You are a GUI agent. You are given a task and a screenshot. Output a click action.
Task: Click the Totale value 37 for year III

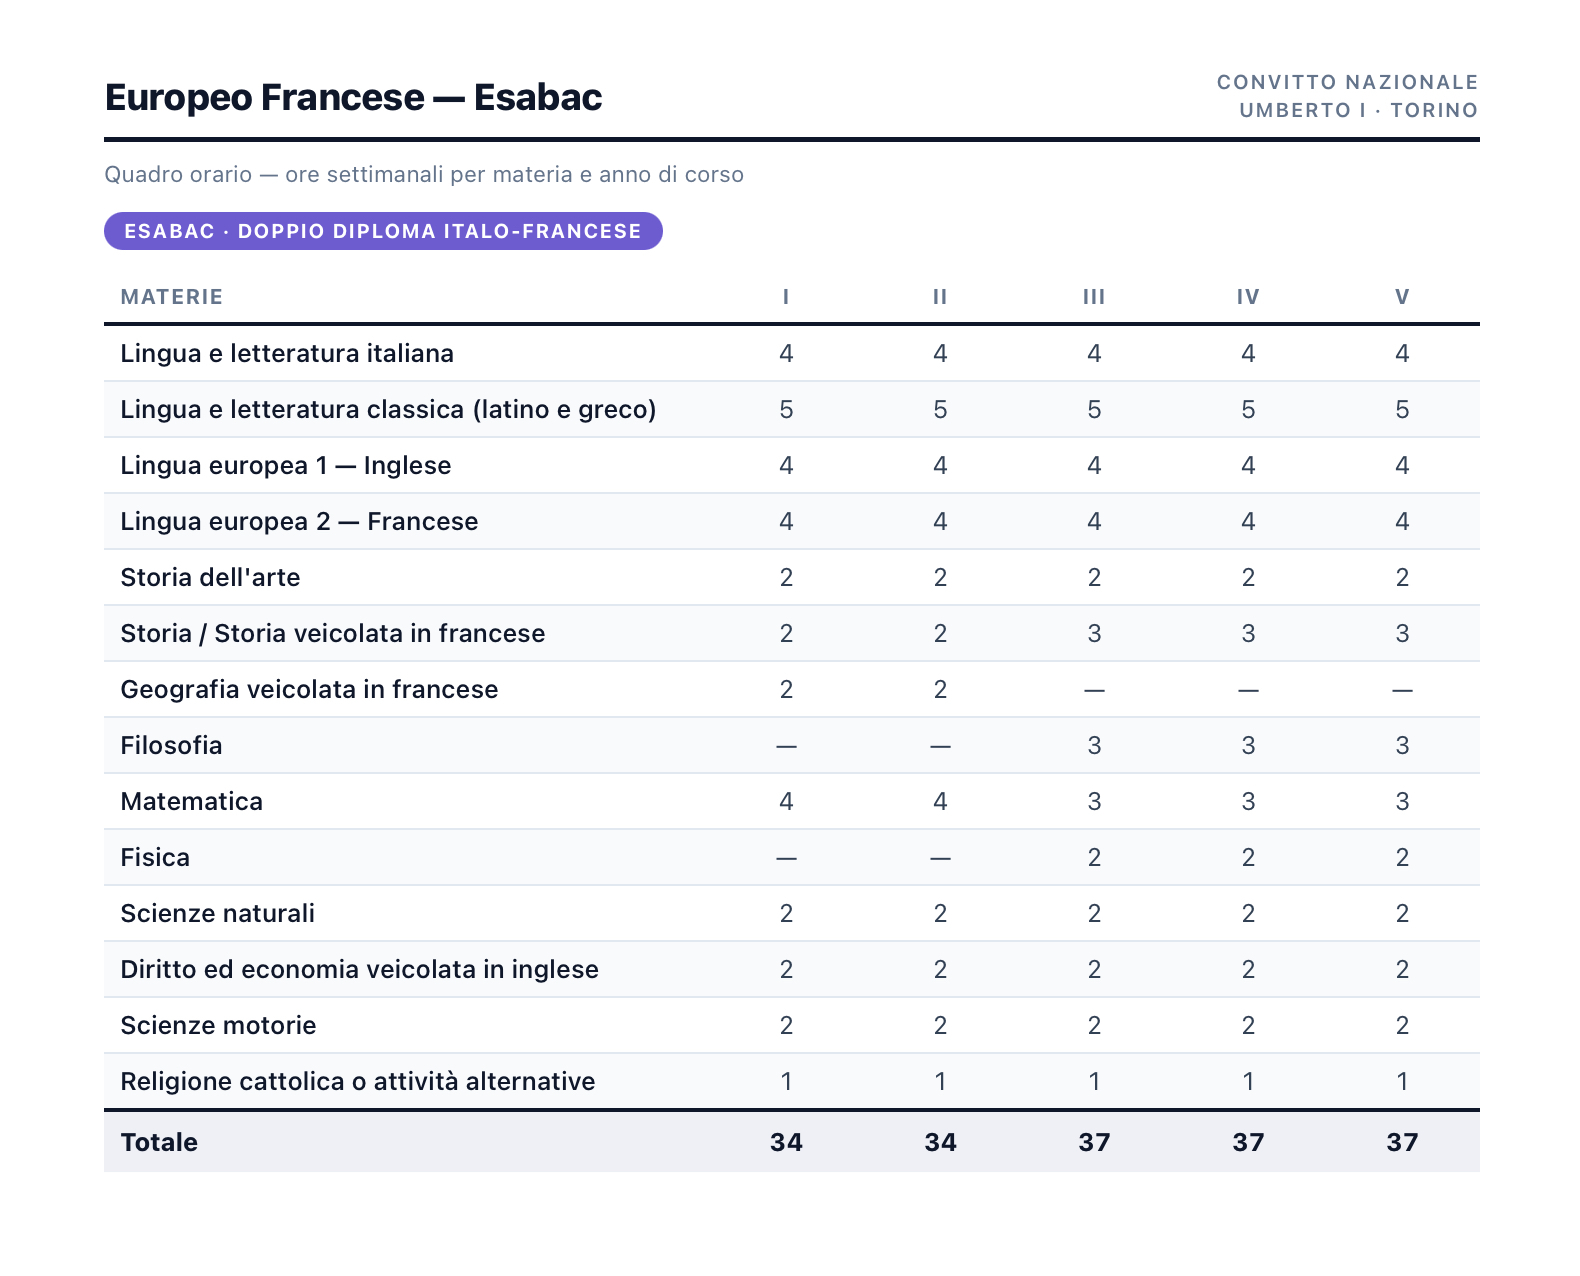pyautogui.click(x=1094, y=1142)
